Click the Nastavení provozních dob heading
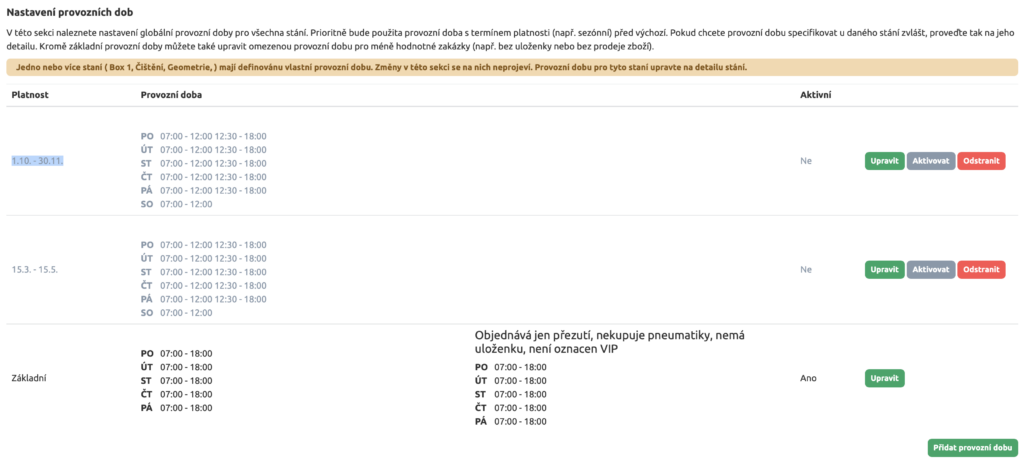1024x465 pixels. [71, 11]
